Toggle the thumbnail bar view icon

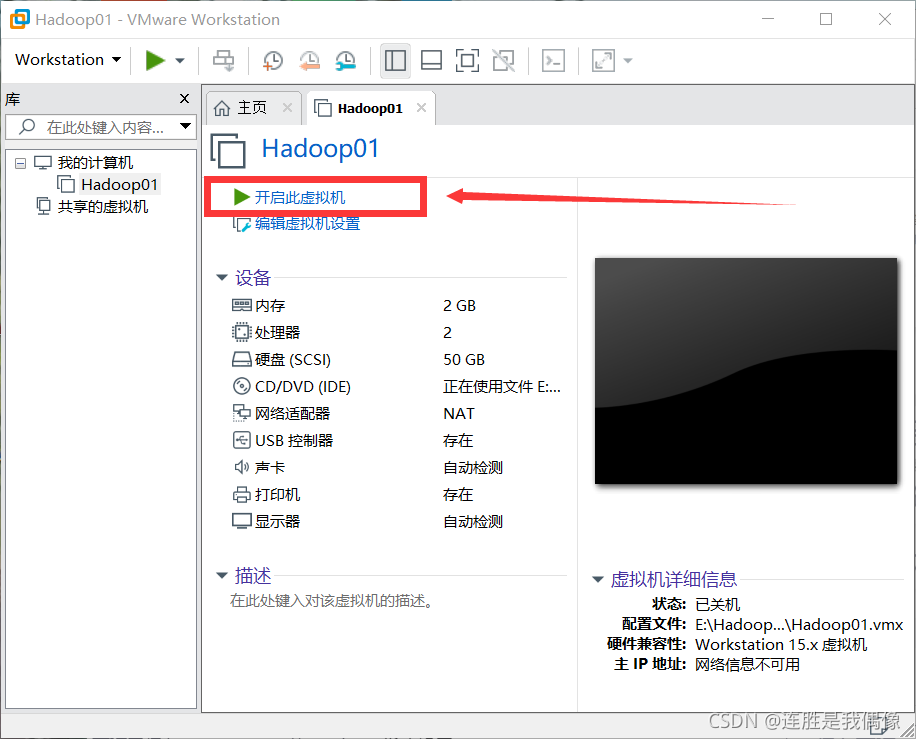click(x=431, y=60)
